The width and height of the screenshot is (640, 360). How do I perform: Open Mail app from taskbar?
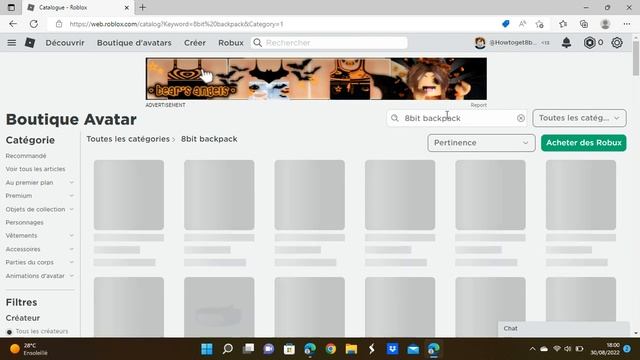pyautogui.click(x=413, y=349)
